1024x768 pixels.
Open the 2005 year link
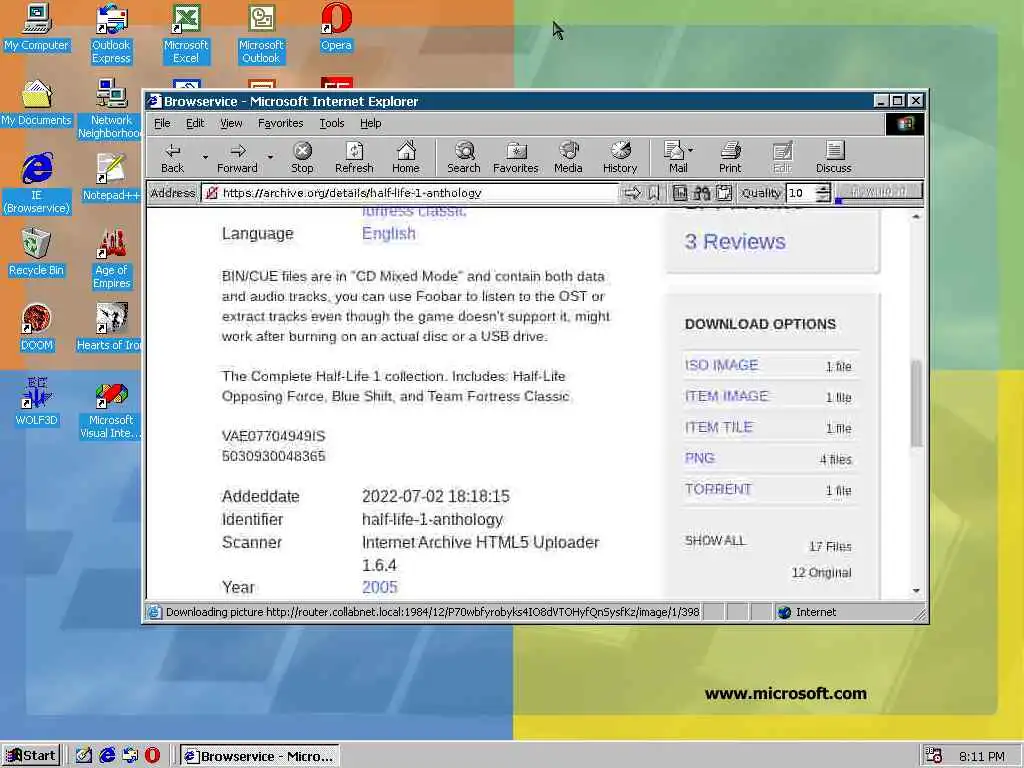coord(379,587)
